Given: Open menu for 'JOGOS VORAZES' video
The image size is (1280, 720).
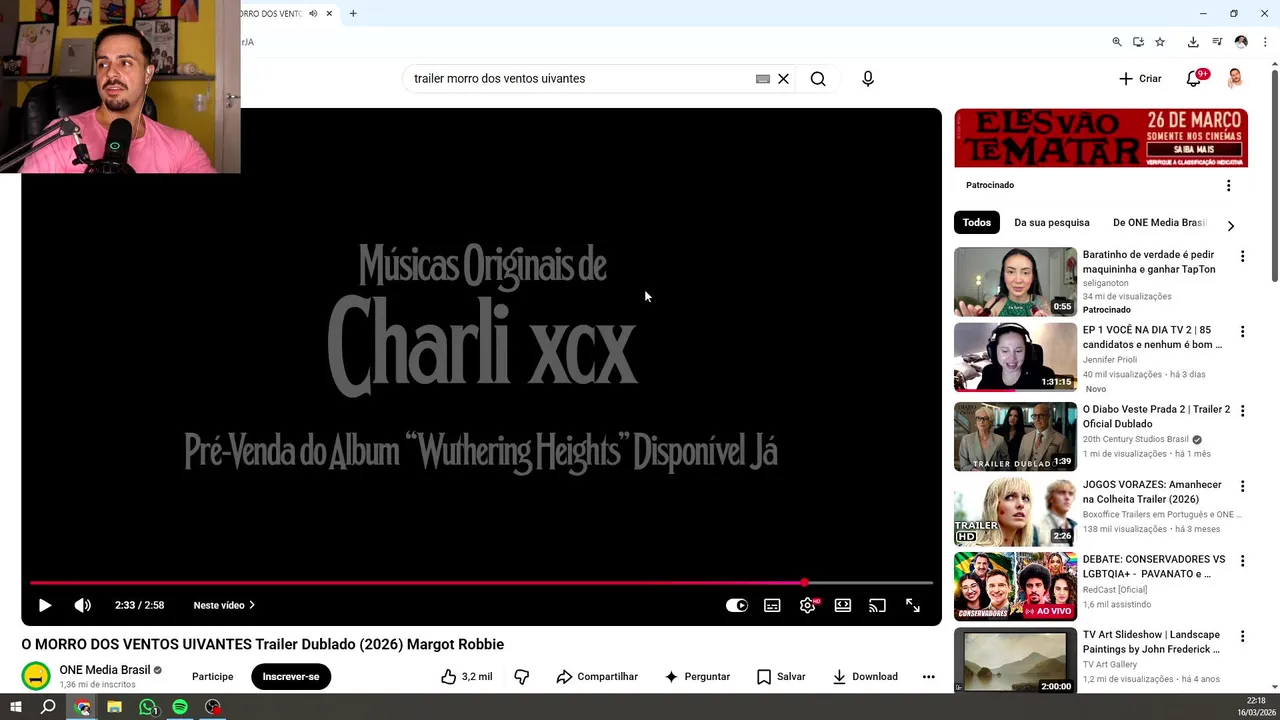Looking at the screenshot, I should [1243, 486].
